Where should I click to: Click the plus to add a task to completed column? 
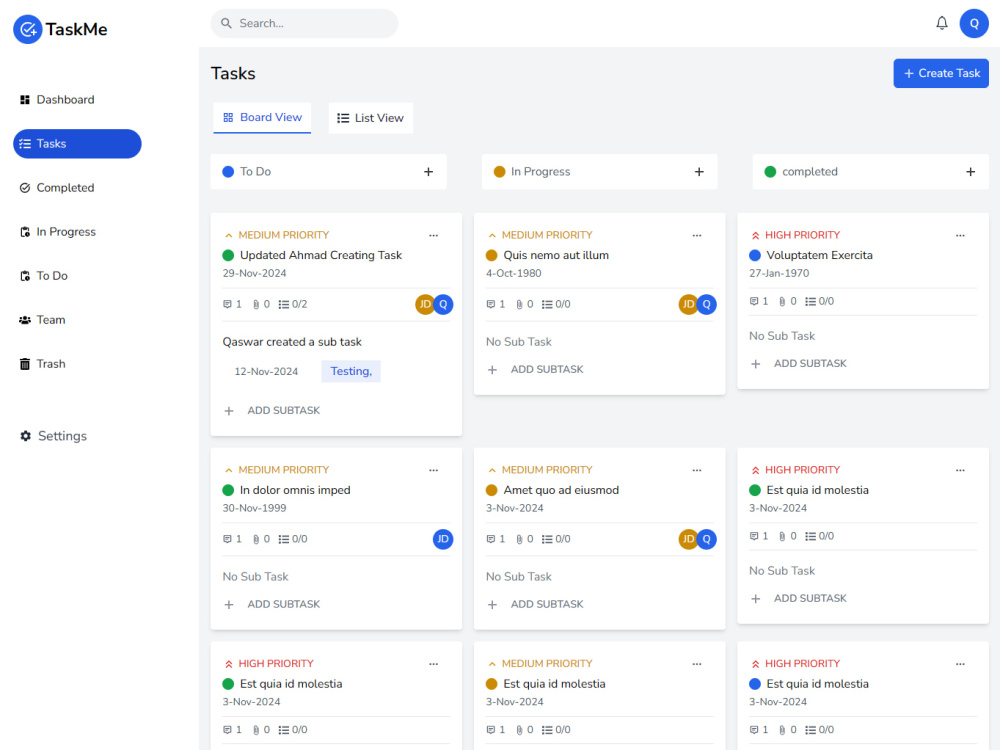click(x=970, y=171)
